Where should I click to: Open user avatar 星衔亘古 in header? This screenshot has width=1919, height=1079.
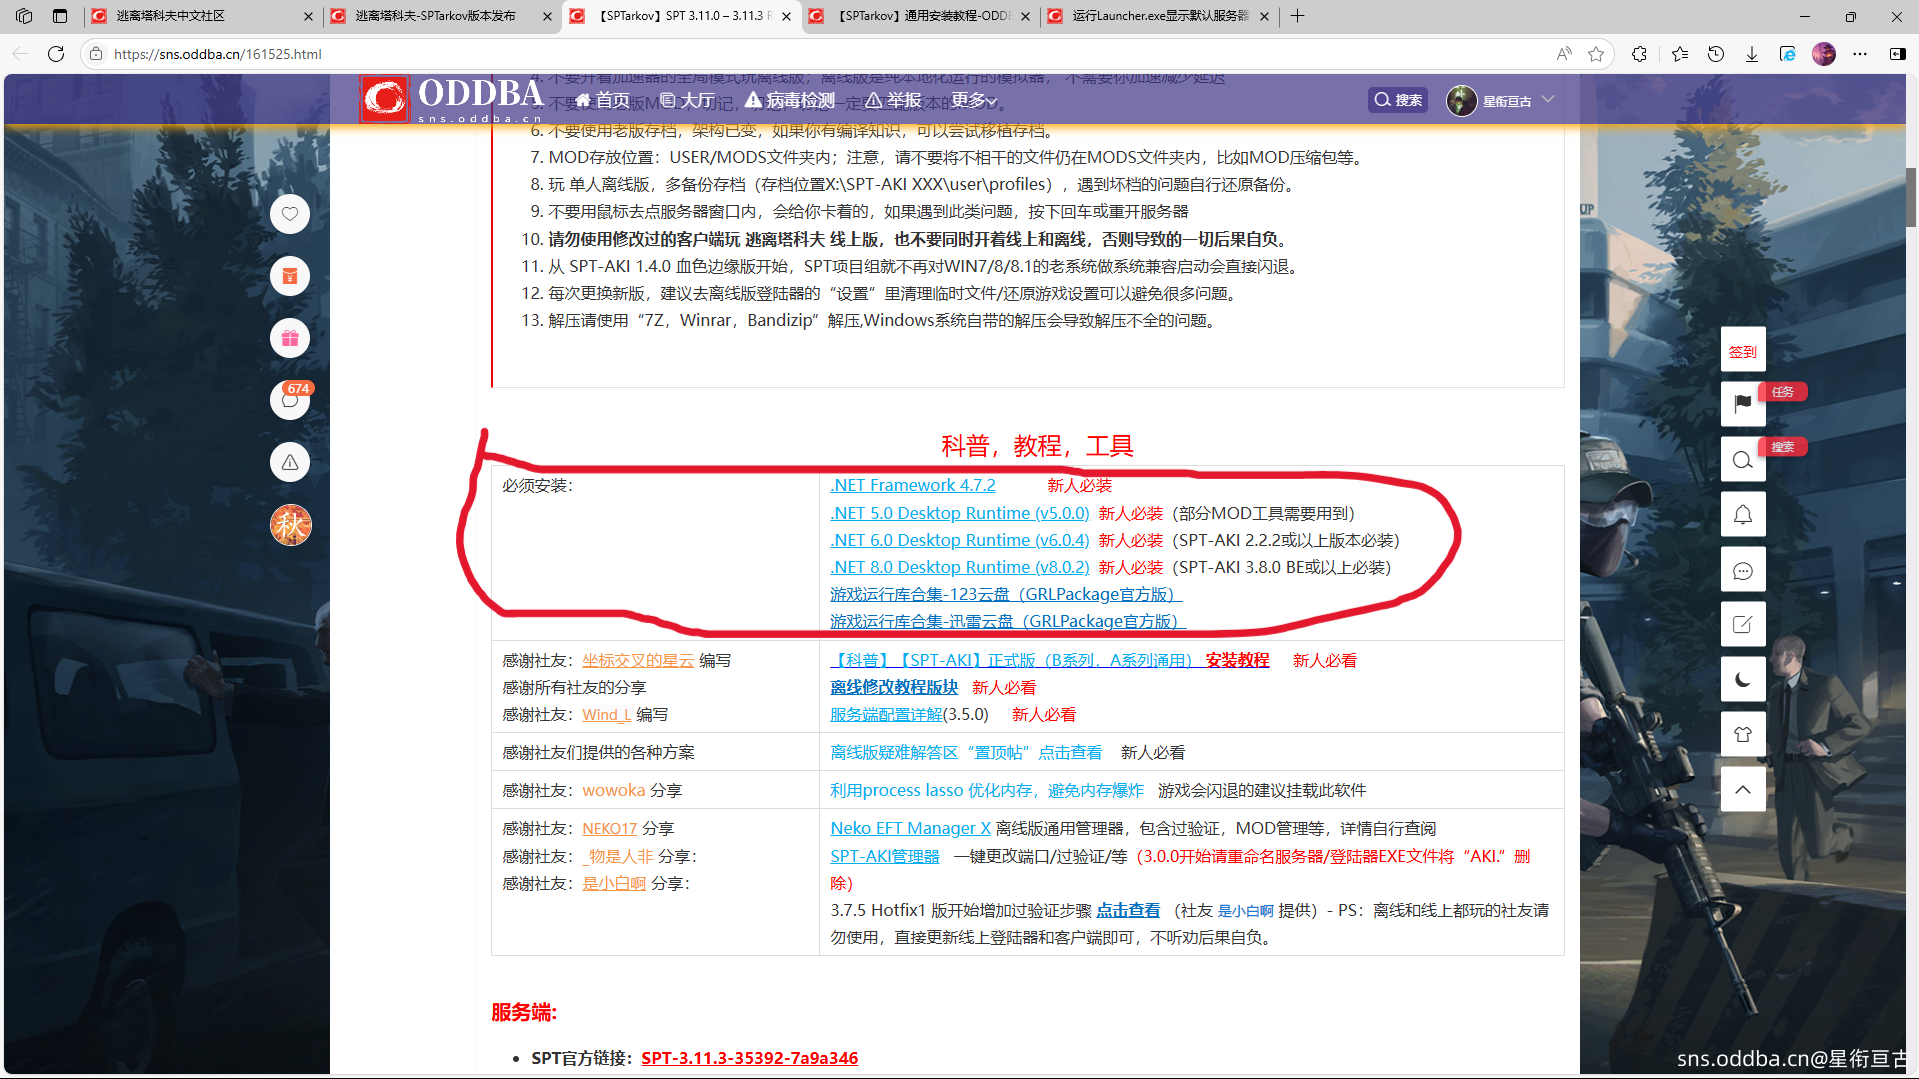(x=1461, y=100)
